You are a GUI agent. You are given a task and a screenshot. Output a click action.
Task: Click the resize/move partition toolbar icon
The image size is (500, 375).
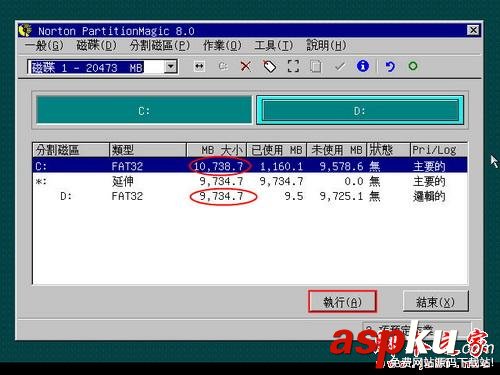point(199,66)
